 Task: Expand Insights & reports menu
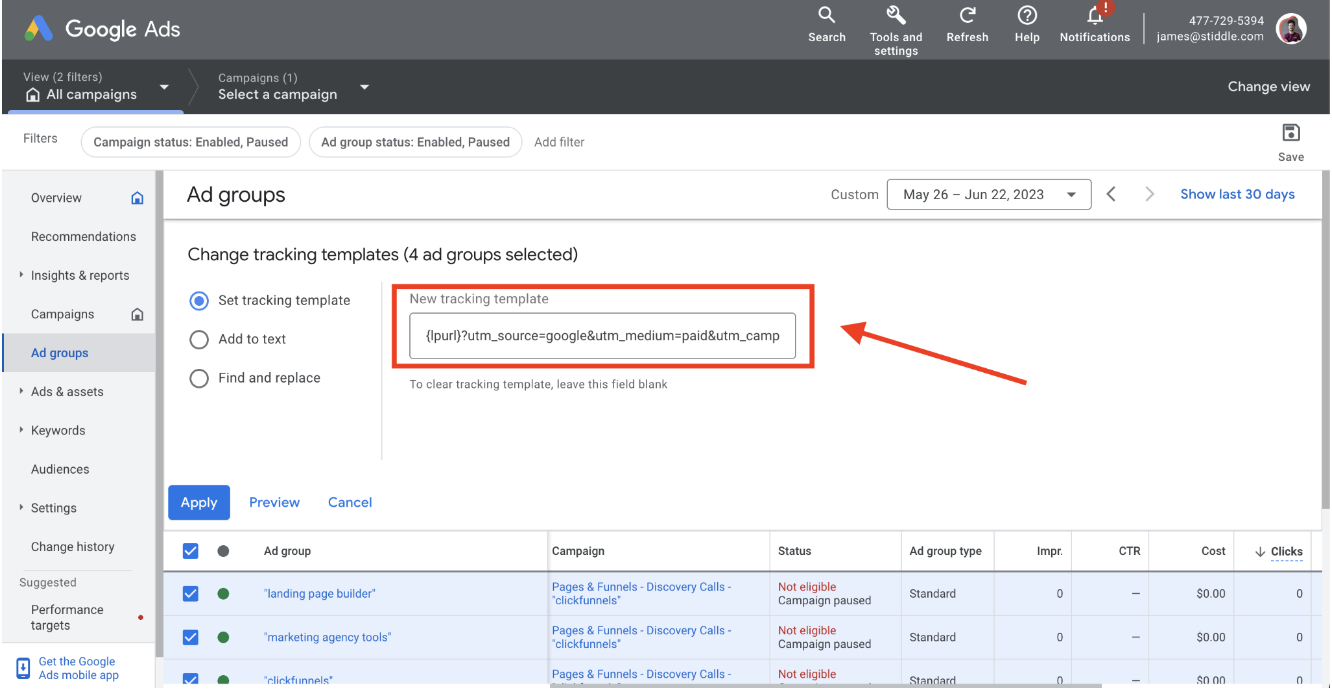pos(21,275)
